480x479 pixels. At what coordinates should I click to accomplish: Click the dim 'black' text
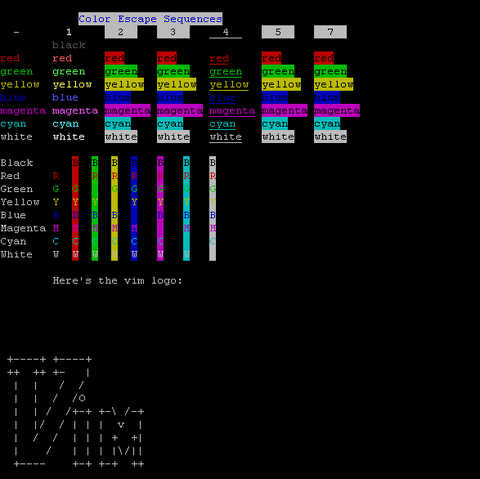tap(69, 45)
